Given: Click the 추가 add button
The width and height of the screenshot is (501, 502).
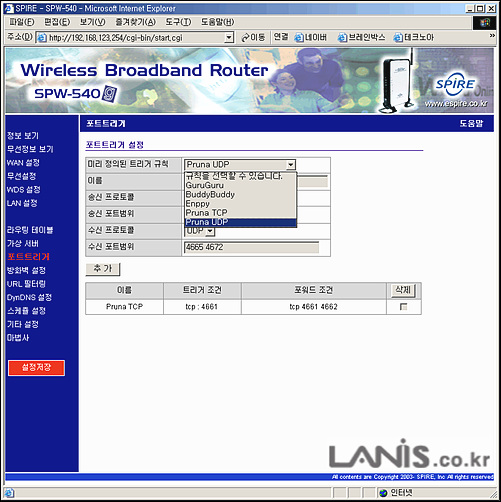Looking at the screenshot, I should point(103,269).
